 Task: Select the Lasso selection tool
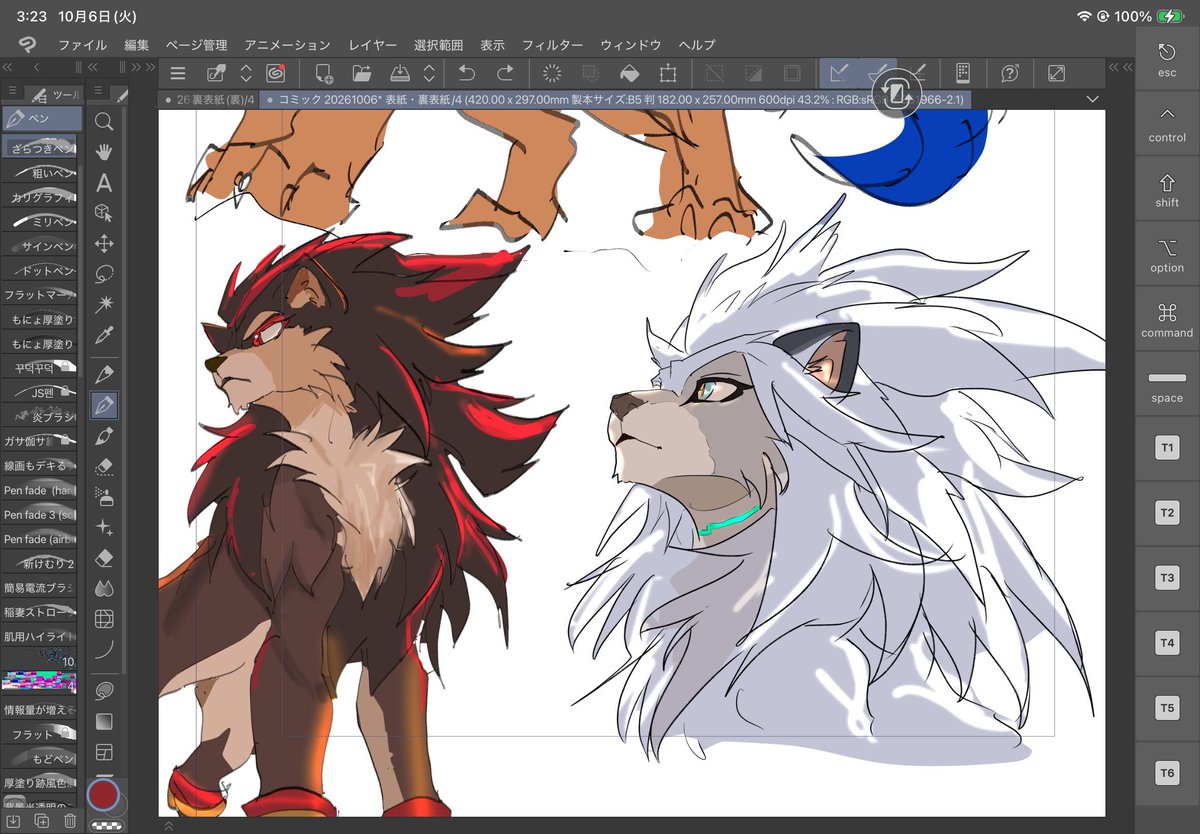click(x=103, y=274)
